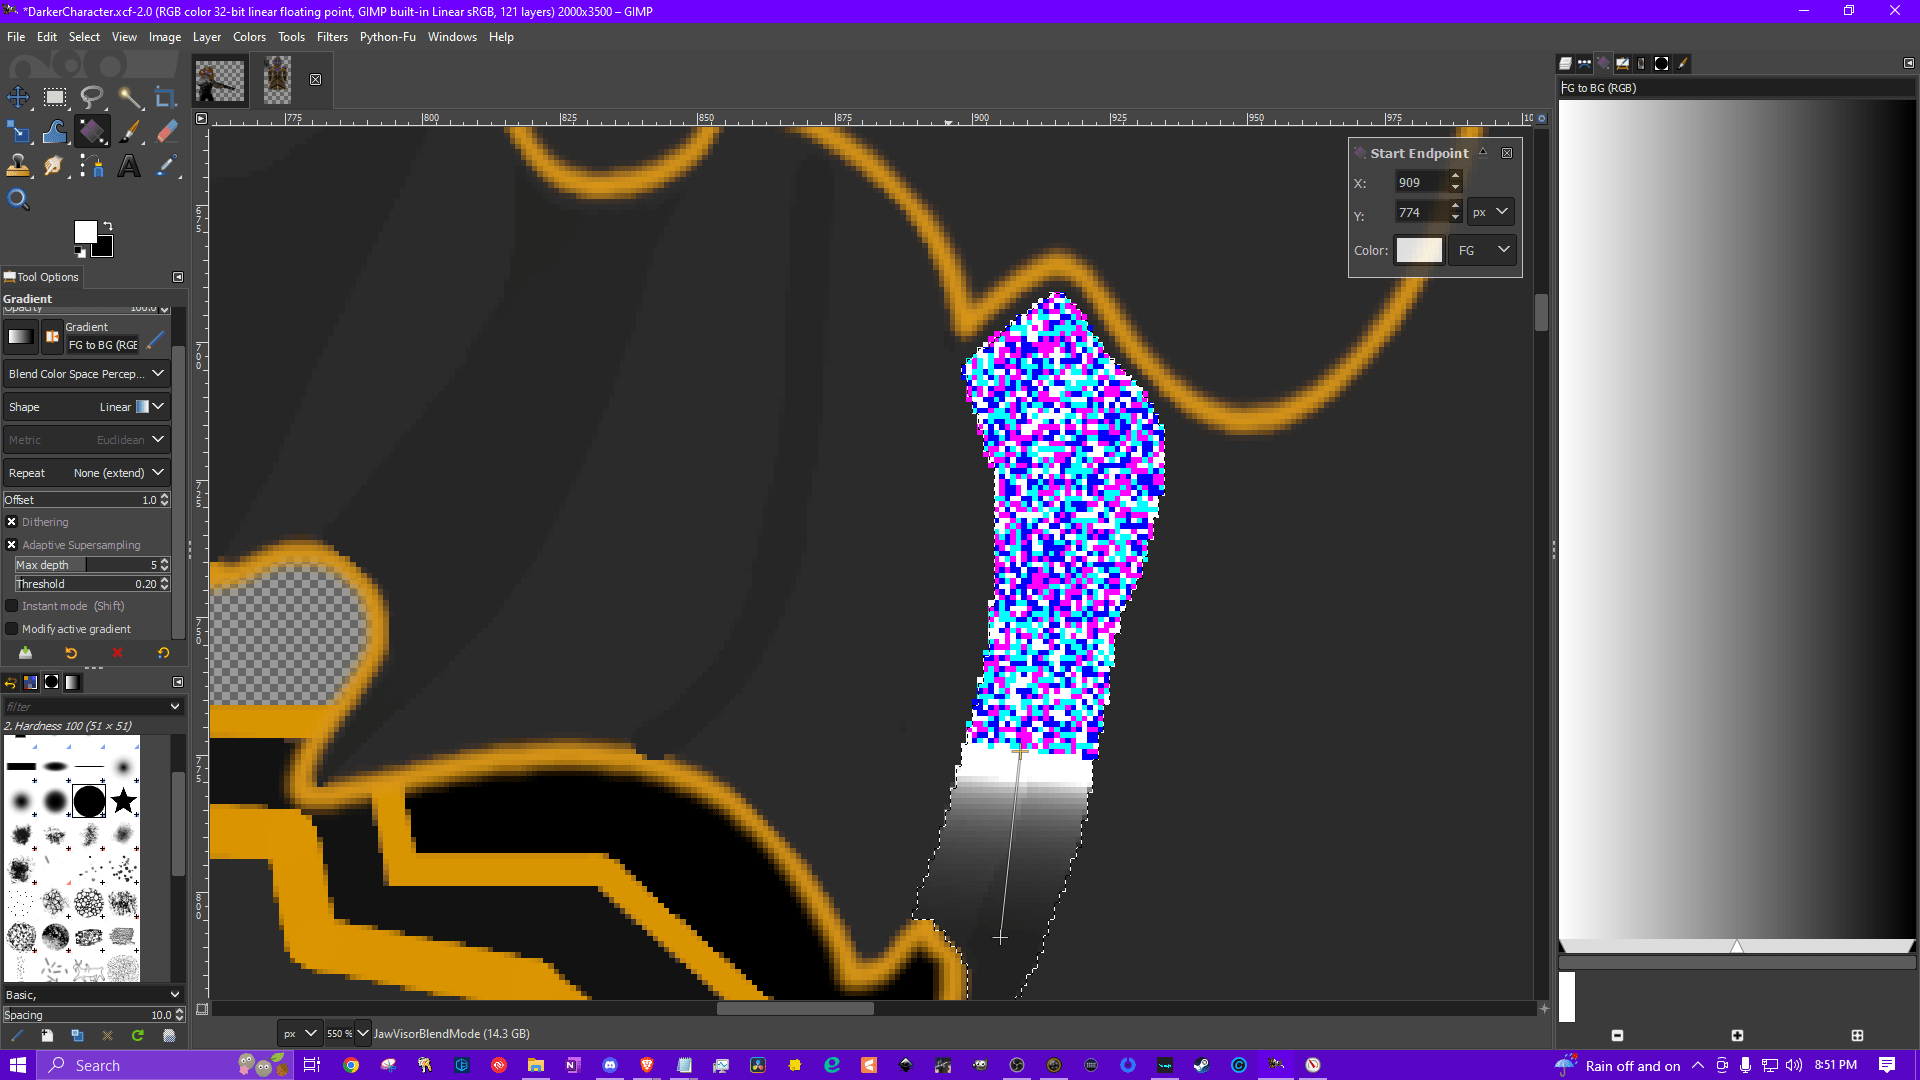
Task: Select the Free Select lasso tool
Action: click(x=92, y=97)
